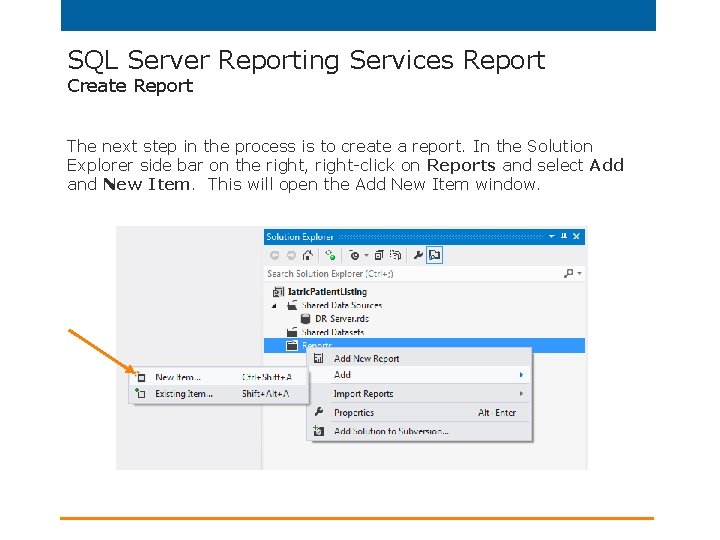
Task: Click the clock Pending Changes icon
Action: 354,255
